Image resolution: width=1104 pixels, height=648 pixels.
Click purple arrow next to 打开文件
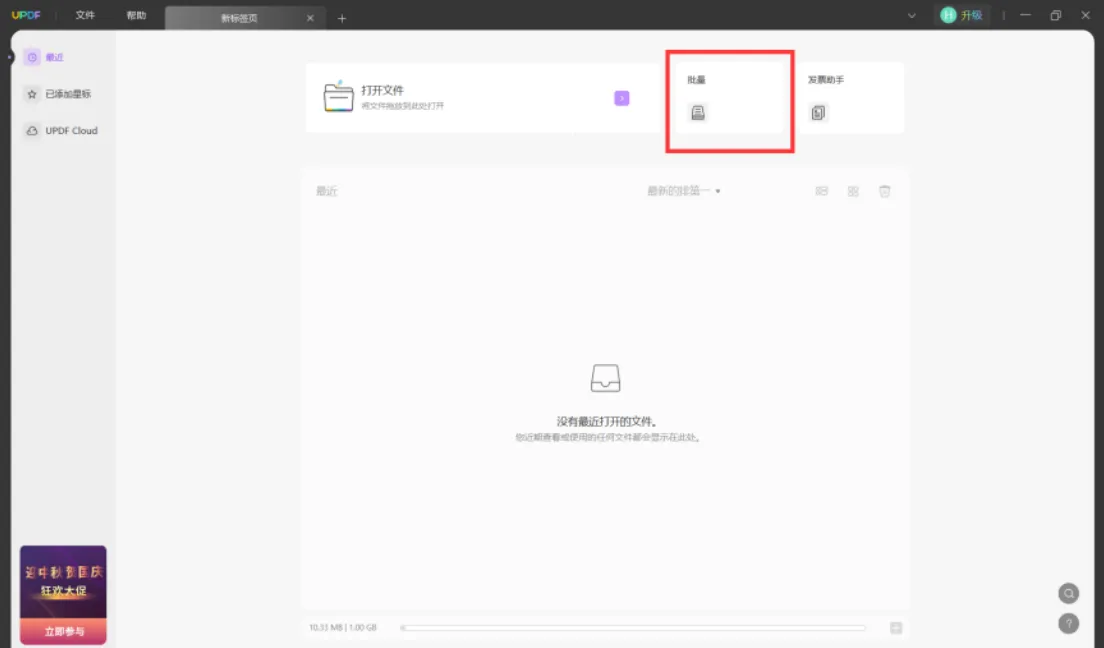coord(622,98)
